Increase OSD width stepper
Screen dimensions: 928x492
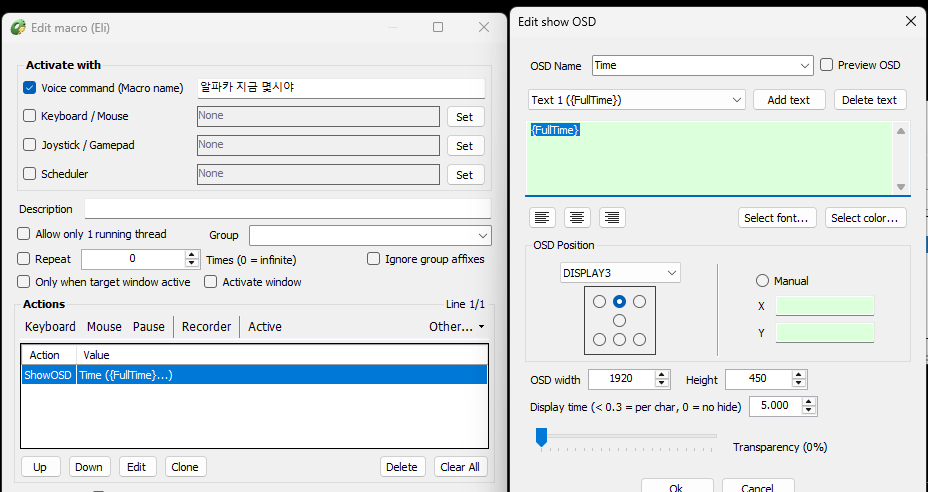point(662,375)
